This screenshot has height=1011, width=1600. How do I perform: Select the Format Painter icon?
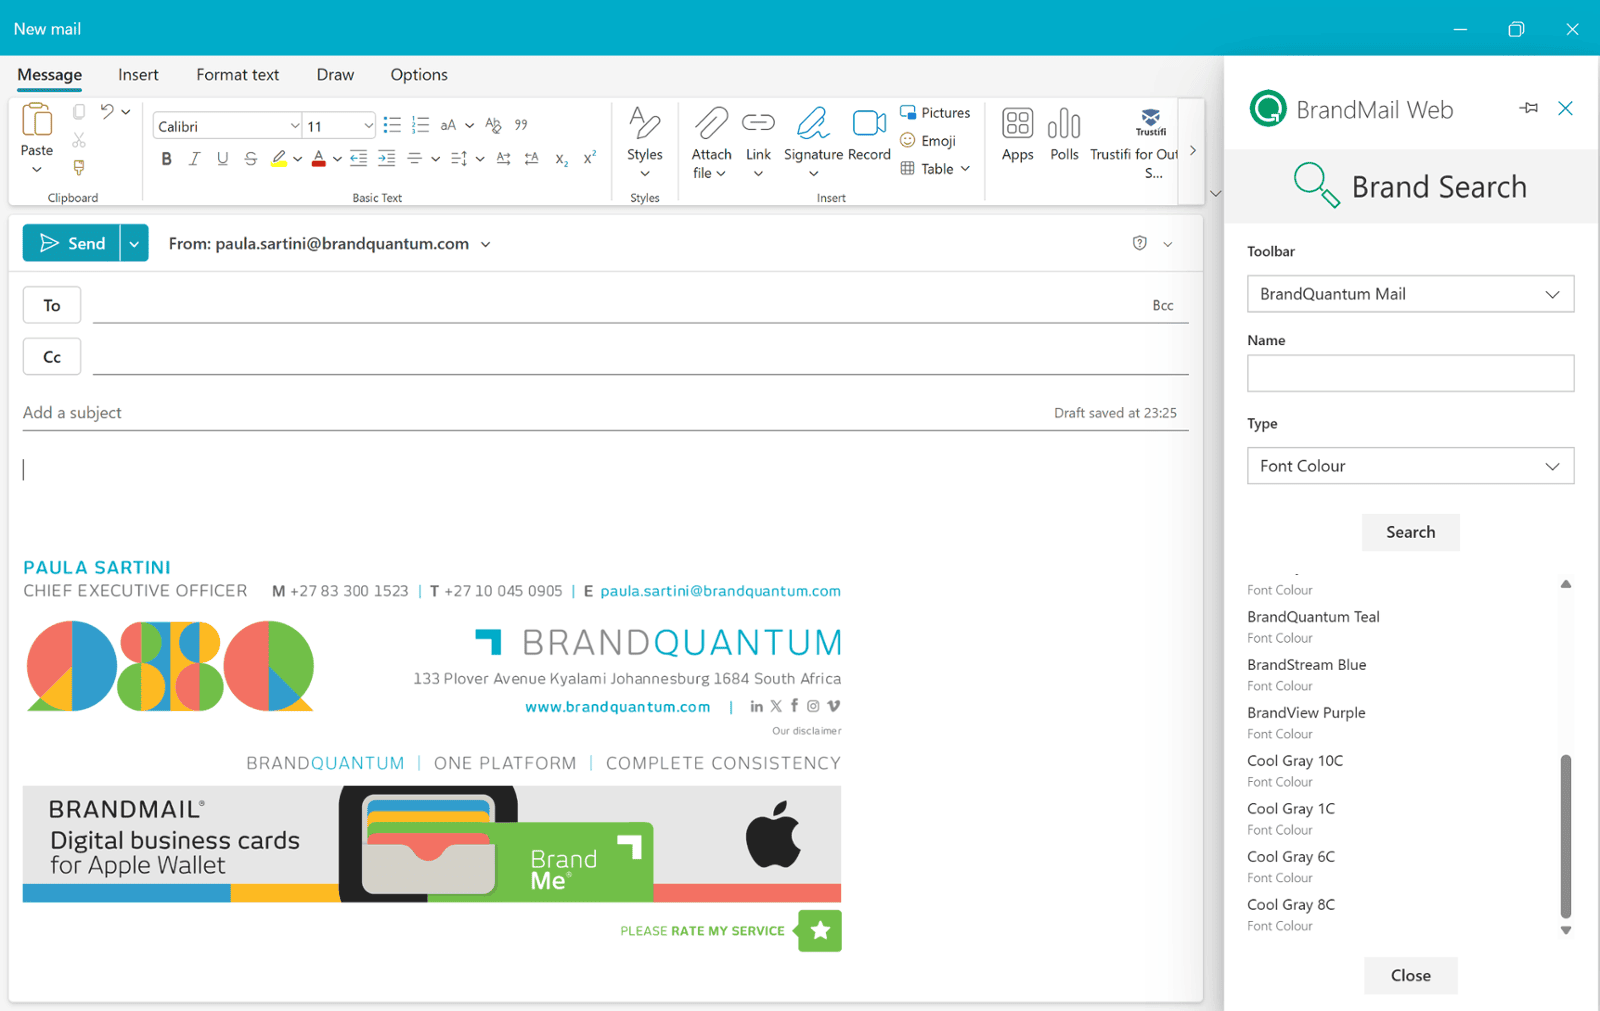point(79,168)
